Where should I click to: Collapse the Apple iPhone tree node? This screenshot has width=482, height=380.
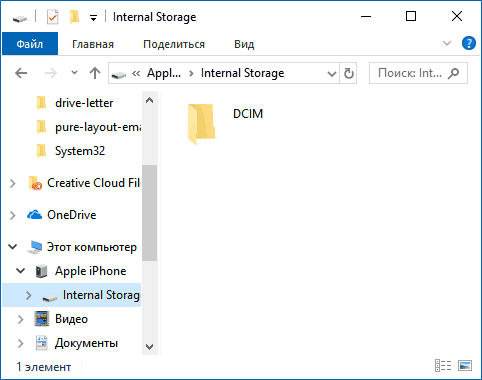pyautogui.click(x=21, y=271)
